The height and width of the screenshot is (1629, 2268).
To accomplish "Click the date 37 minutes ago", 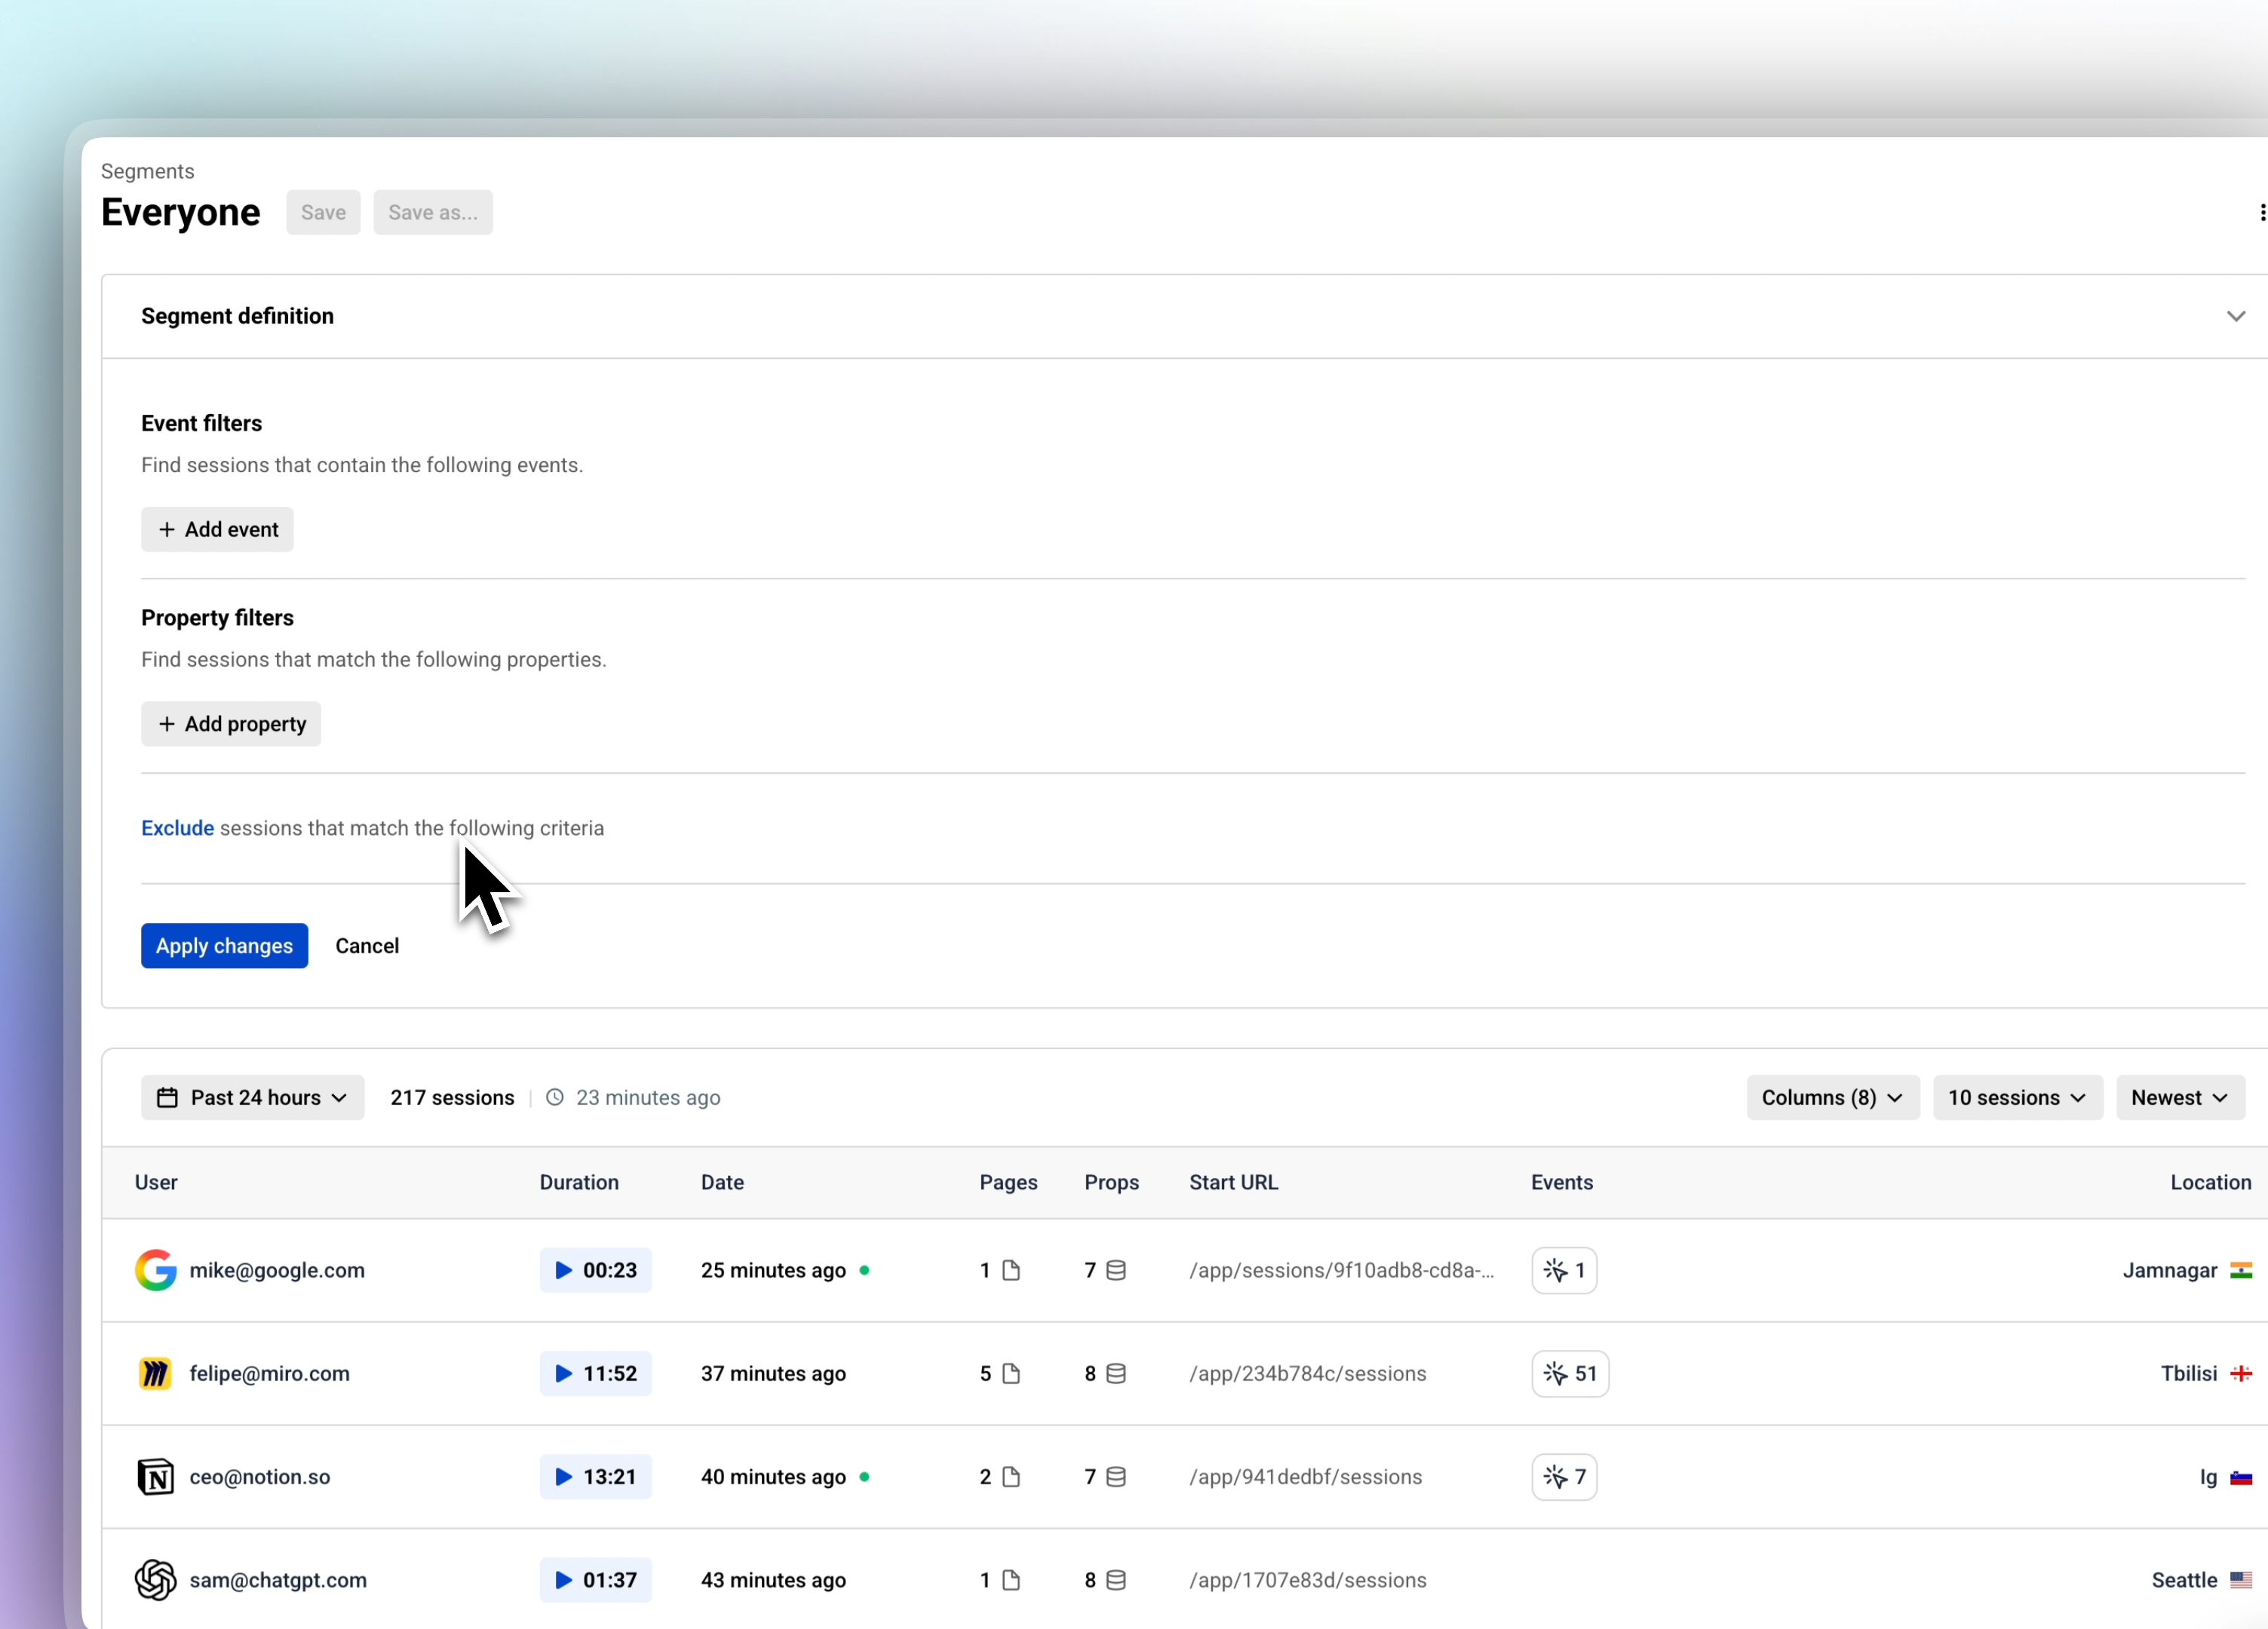I will (x=773, y=1373).
